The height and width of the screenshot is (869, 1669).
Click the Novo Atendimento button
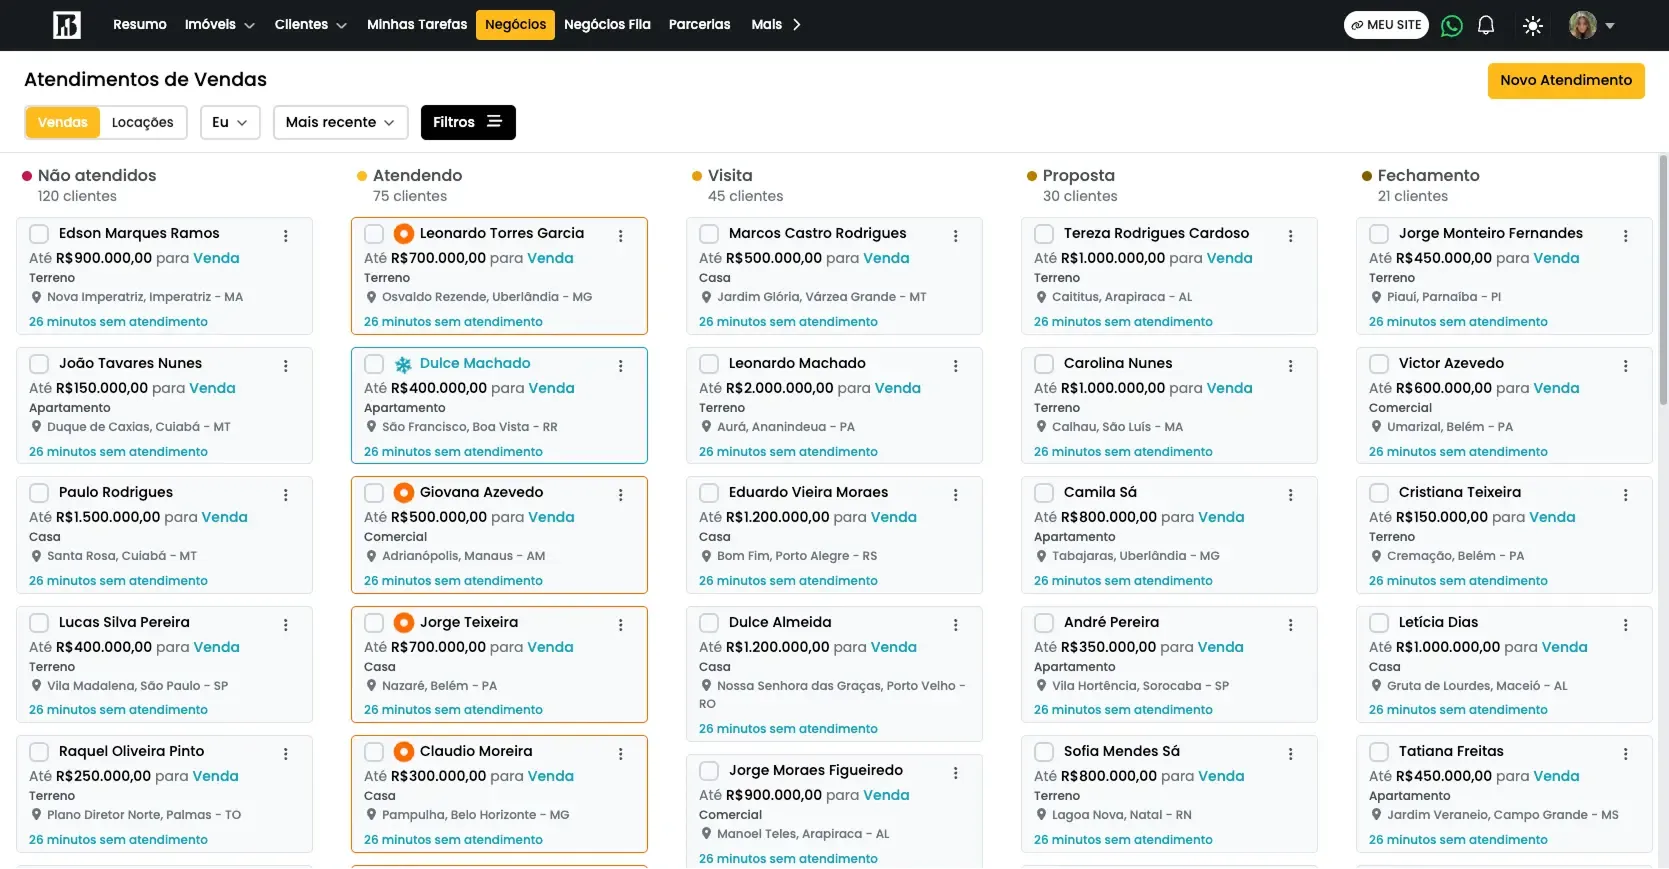point(1566,81)
